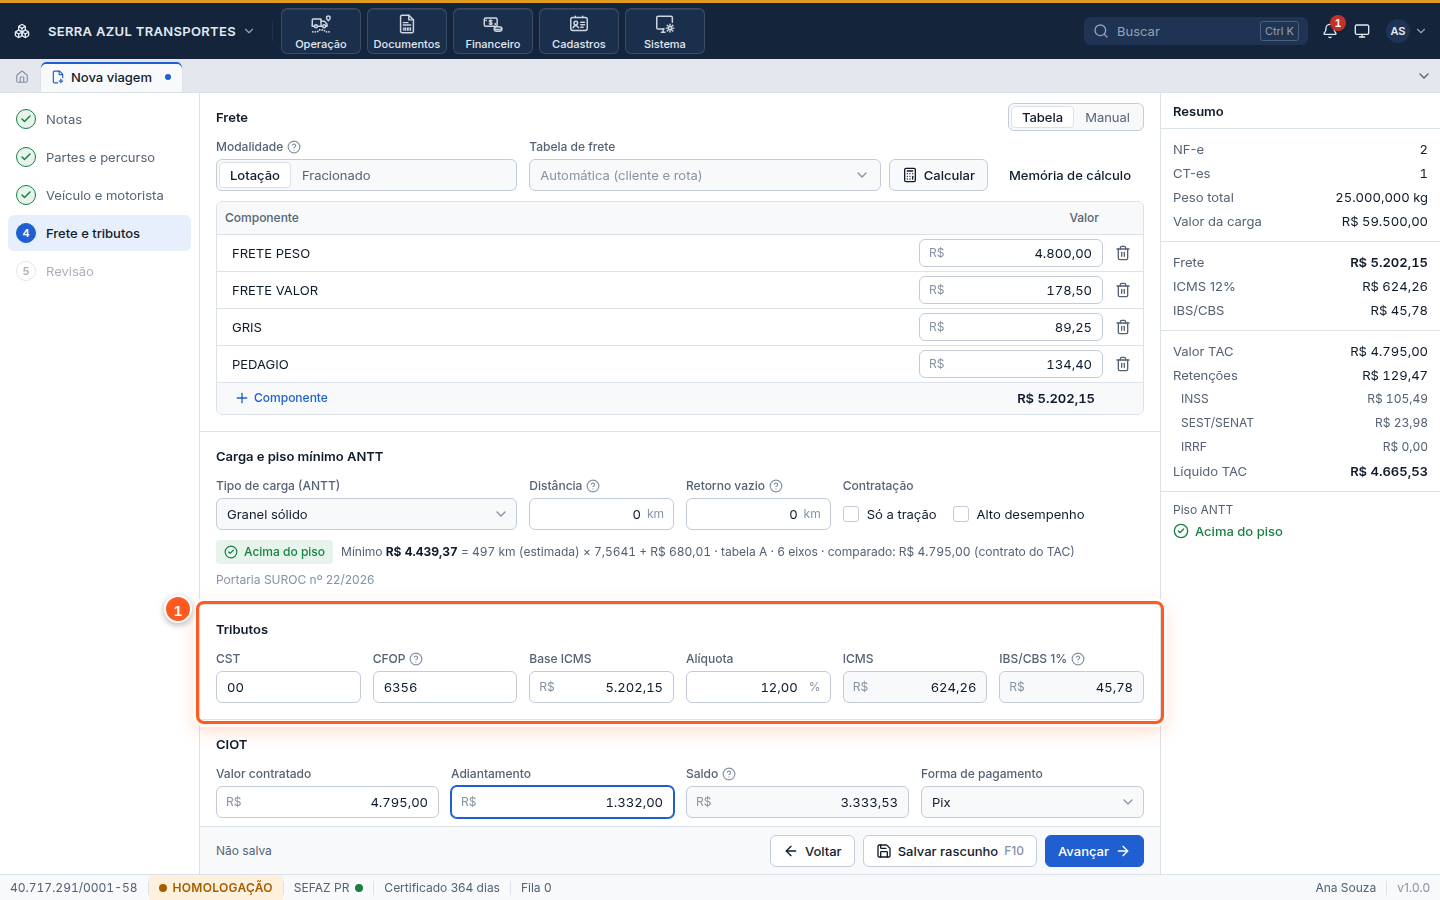
Task: Show Retorno vazio help icon
Action: point(776,486)
